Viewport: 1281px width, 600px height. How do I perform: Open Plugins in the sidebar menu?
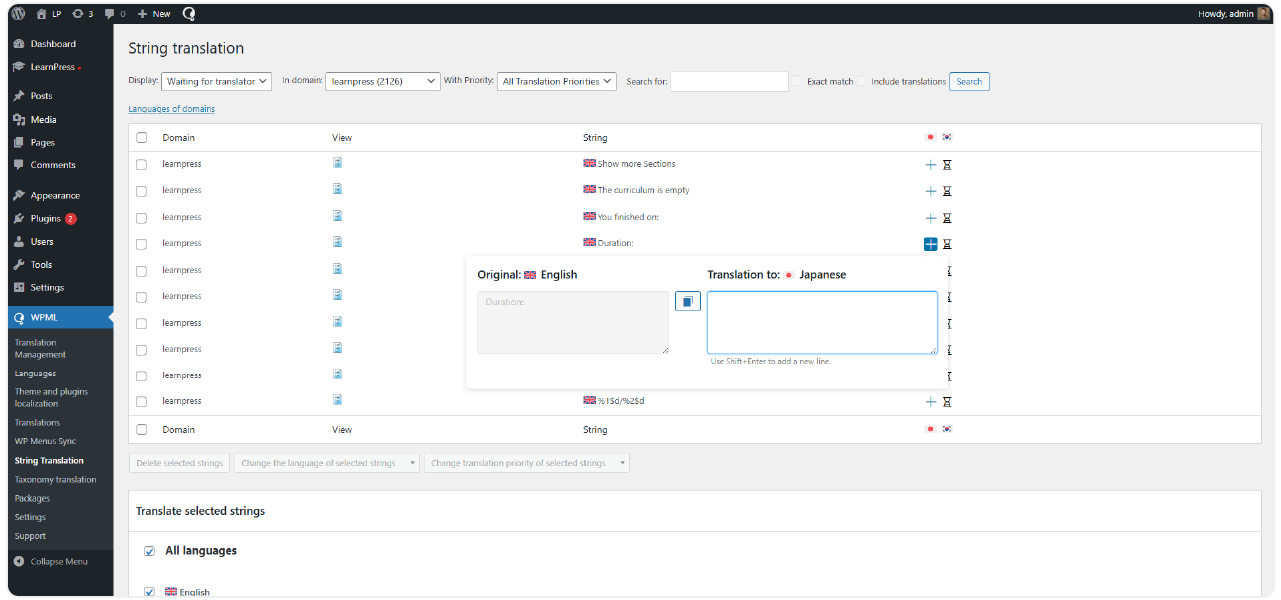[46, 219]
